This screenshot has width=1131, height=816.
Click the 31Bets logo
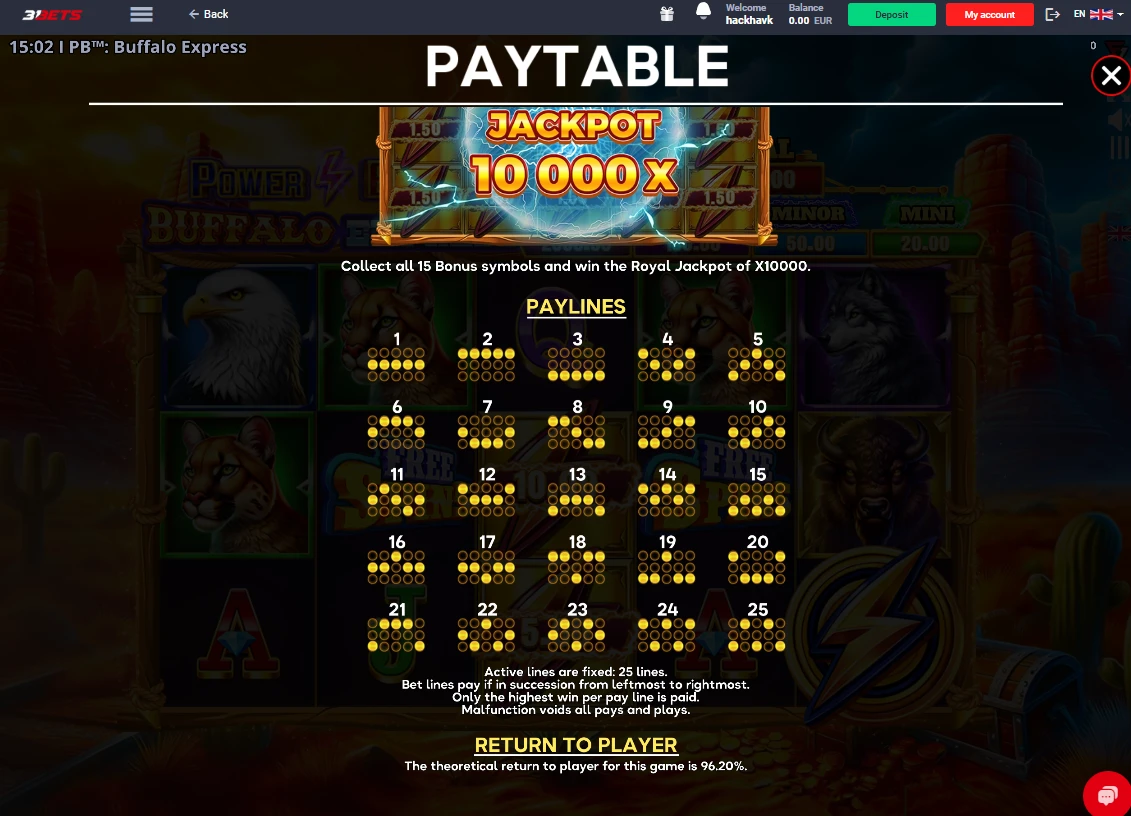coord(52,14)
